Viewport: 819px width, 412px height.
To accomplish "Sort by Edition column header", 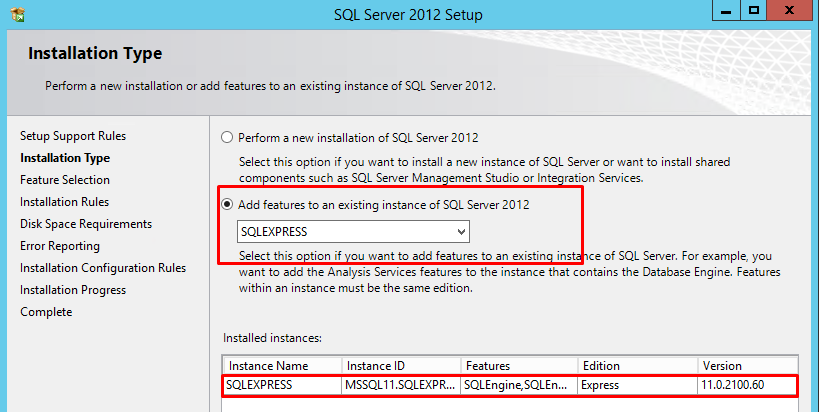I will point(638,366).
